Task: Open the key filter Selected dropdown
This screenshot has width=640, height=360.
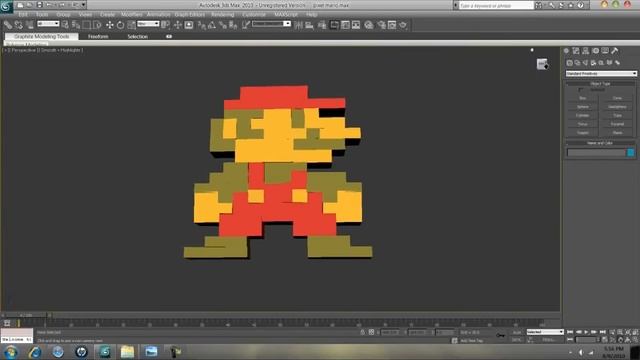Action: point(545,332)
